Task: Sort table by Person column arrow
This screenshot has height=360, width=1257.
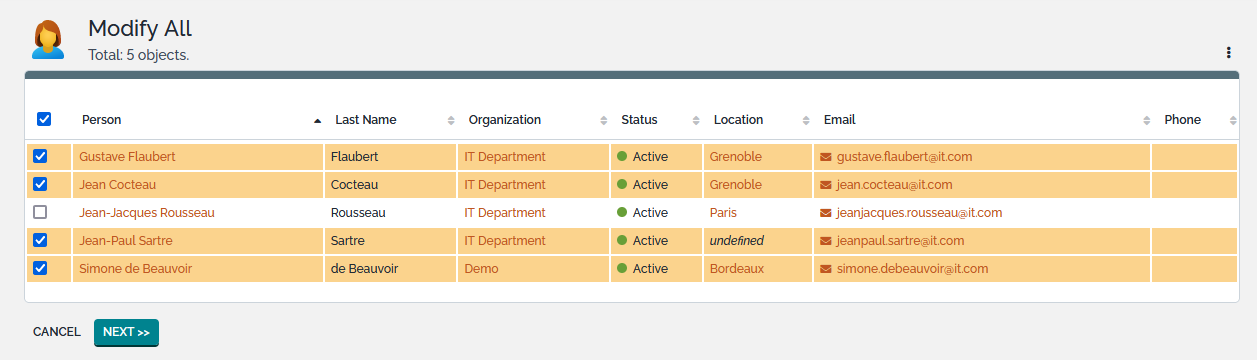Action: pos(318,120)
